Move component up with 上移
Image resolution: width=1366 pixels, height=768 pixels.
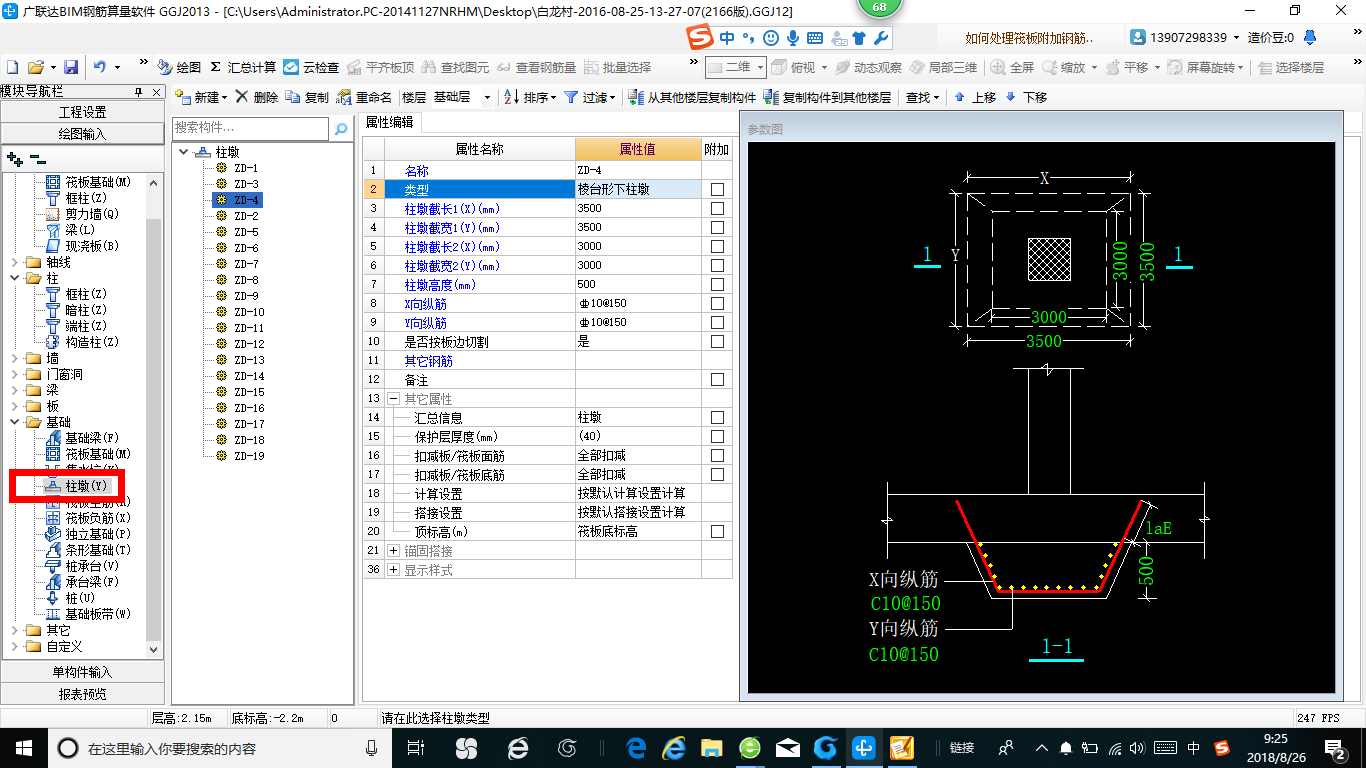click(975, 97)
